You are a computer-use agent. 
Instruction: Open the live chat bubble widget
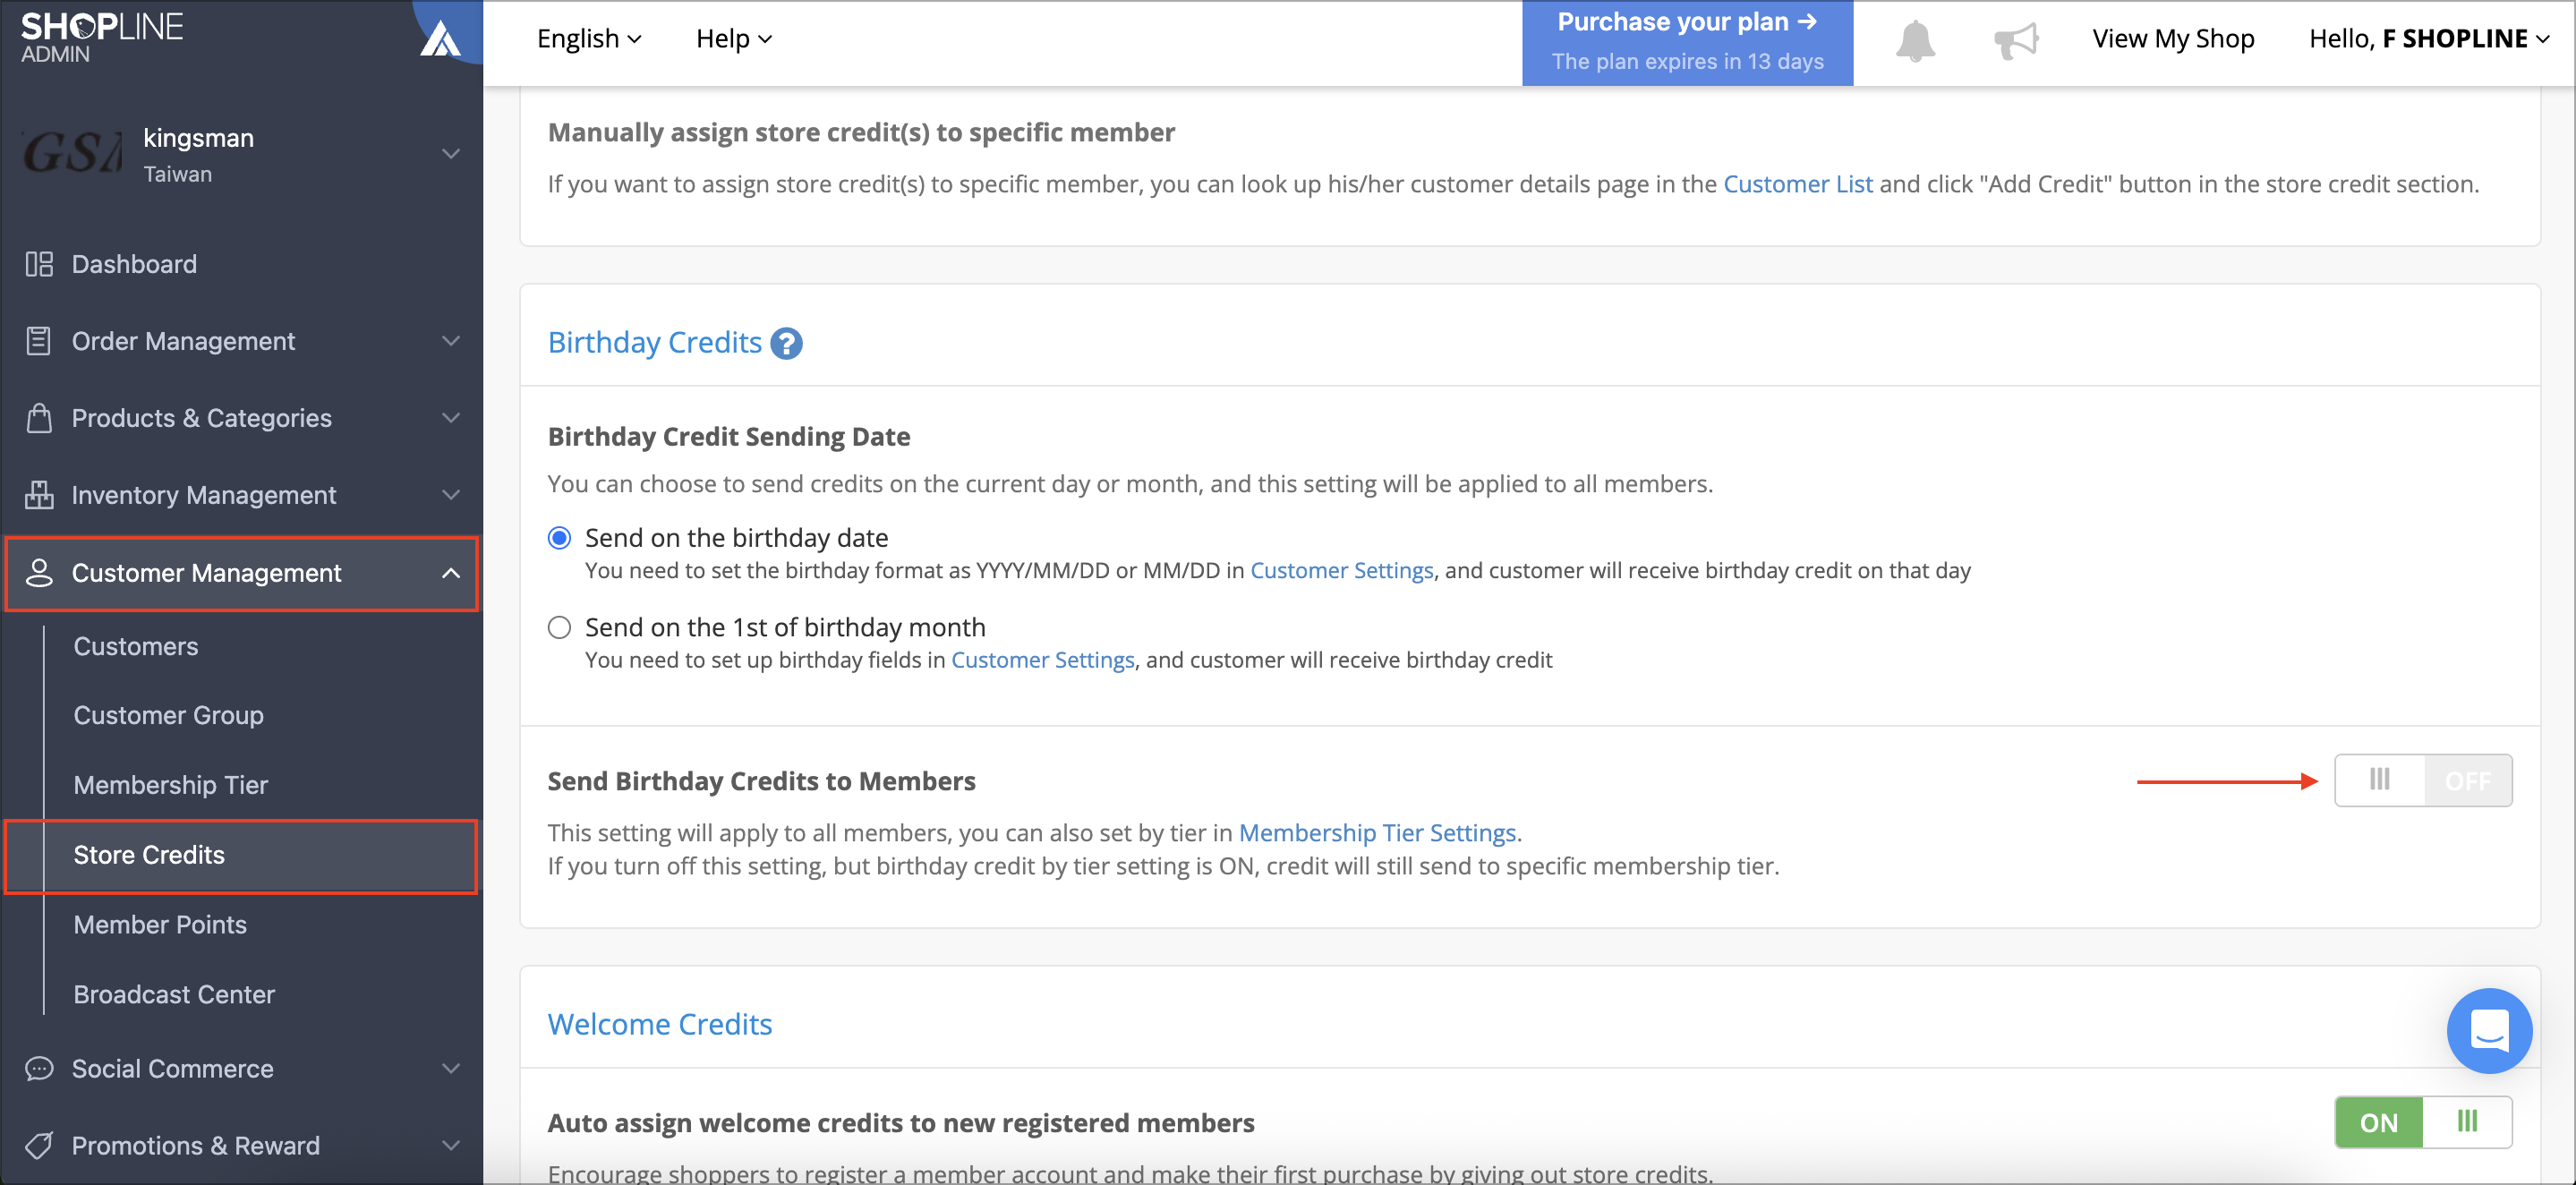pyautogui.click(x=2489, y=1030)
